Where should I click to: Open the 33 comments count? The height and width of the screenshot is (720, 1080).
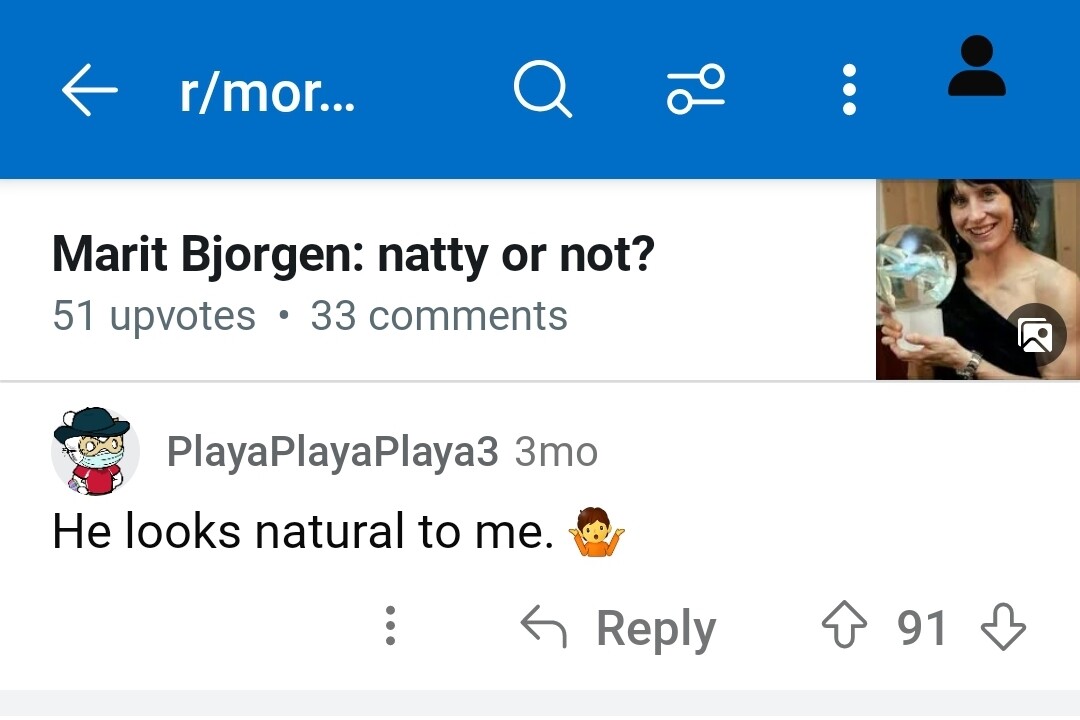click(439, 316)
